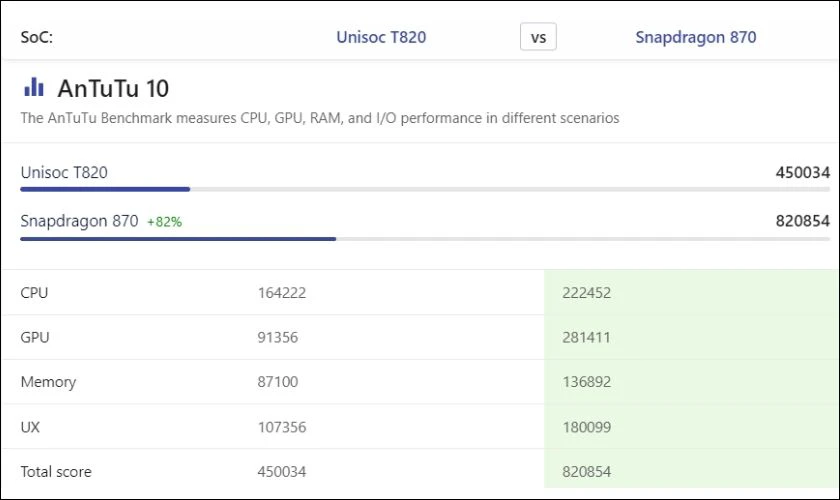Viewport: 840px width, 500px height.
Task: Select the Snapdragon 870 bar label
Action: [79, 221]
